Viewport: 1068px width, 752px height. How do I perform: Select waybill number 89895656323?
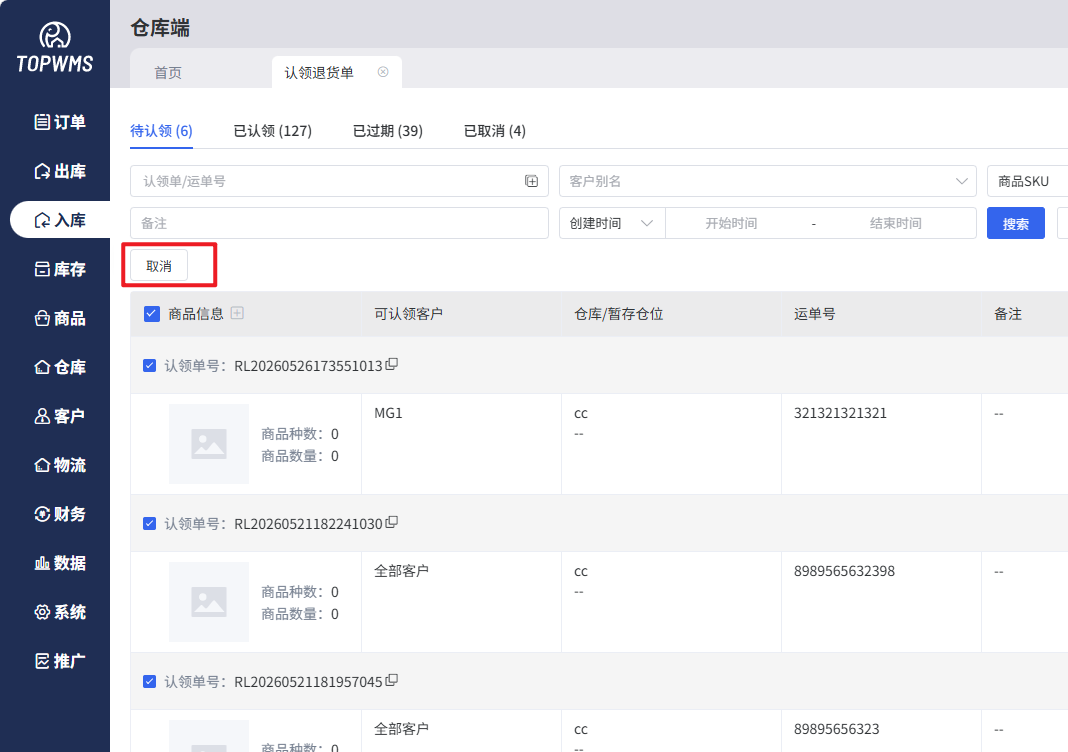pos(836,730)
